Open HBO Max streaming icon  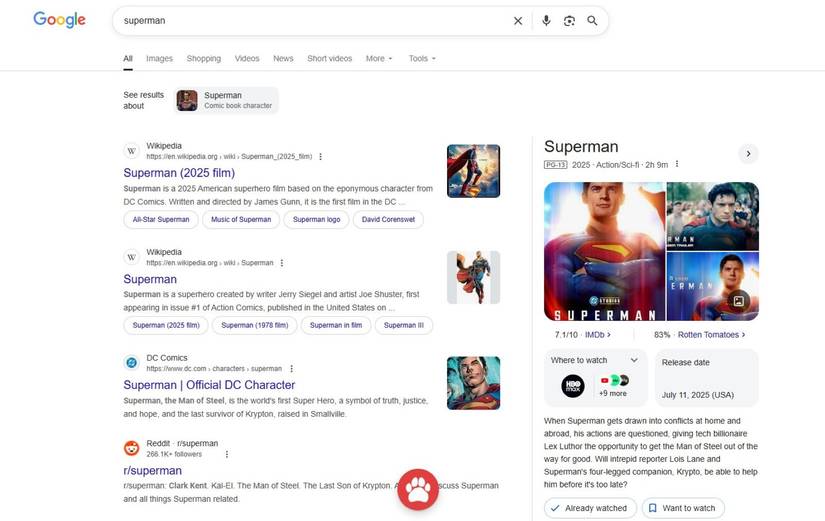coord(572,386)
